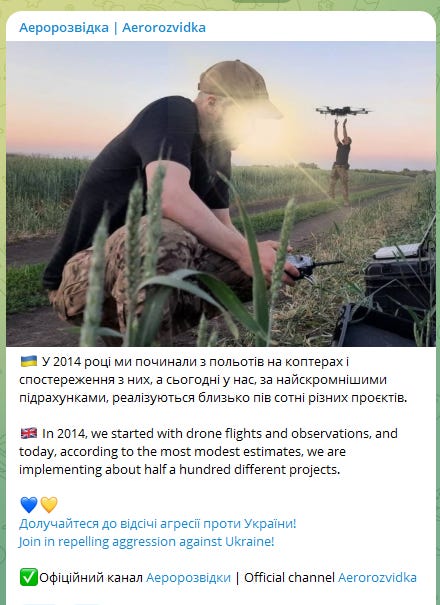Open the post photo in full view
Image resolution: width=440 pixels, height=605 pixels.
click(221, 194)
